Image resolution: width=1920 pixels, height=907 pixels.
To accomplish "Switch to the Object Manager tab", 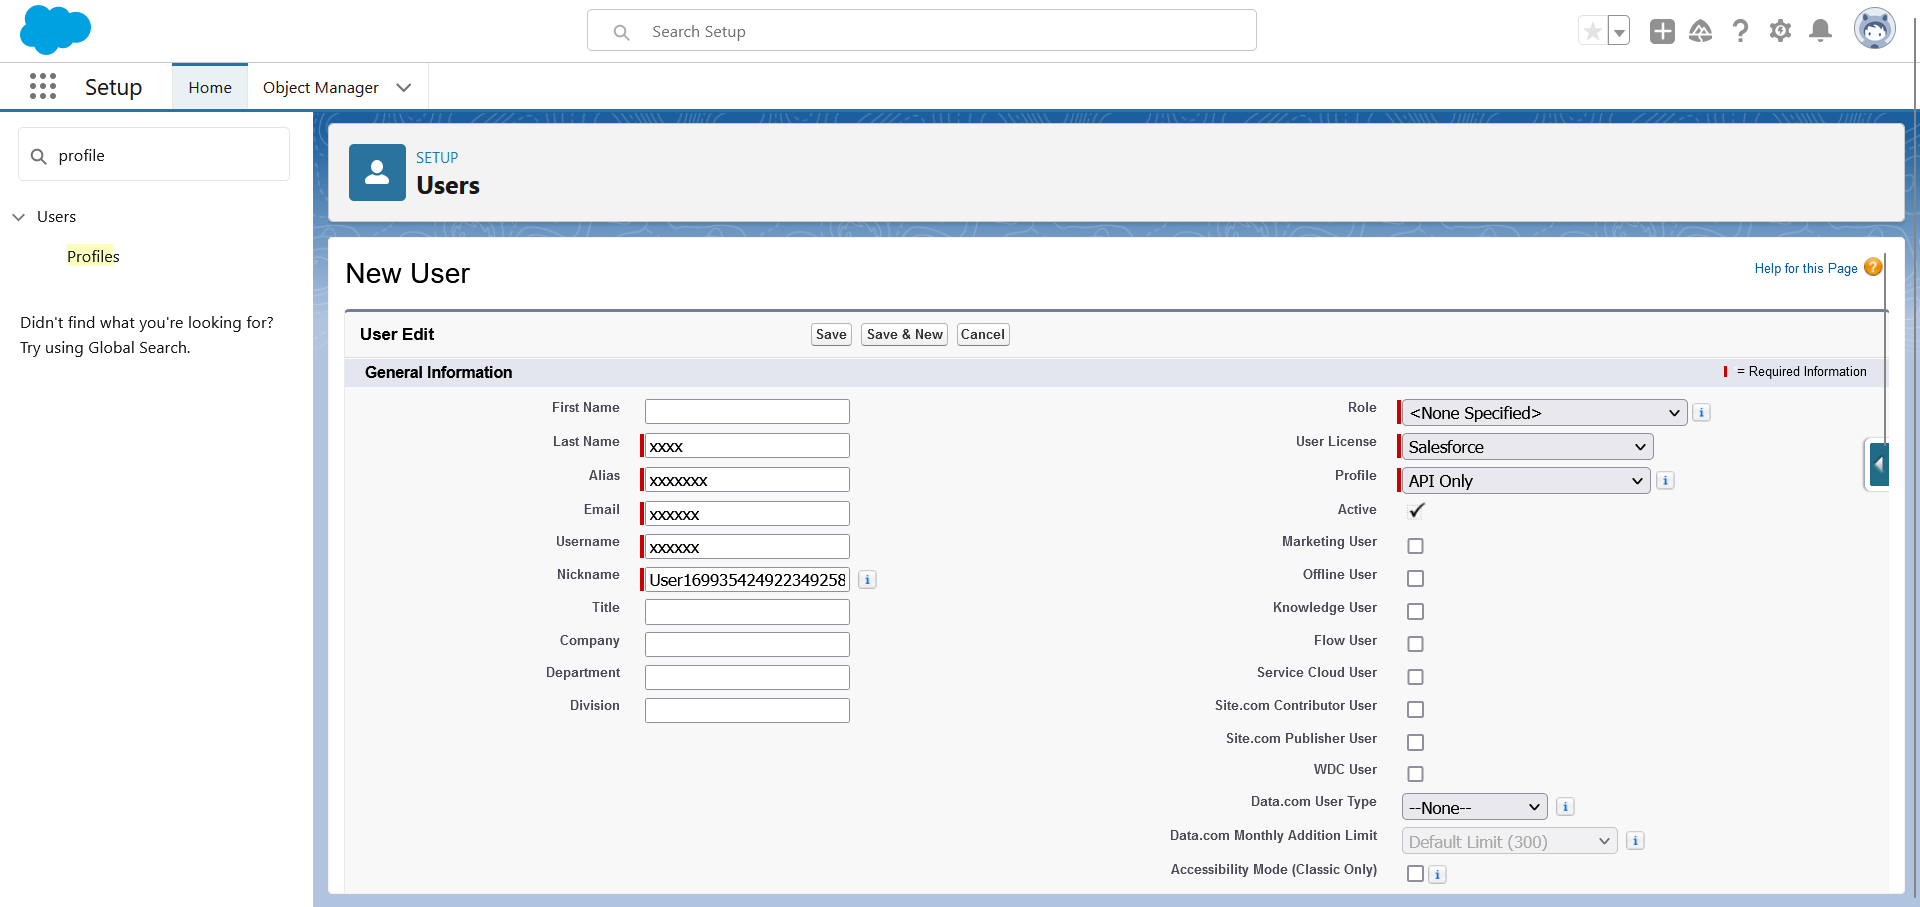I will [320, 88].
